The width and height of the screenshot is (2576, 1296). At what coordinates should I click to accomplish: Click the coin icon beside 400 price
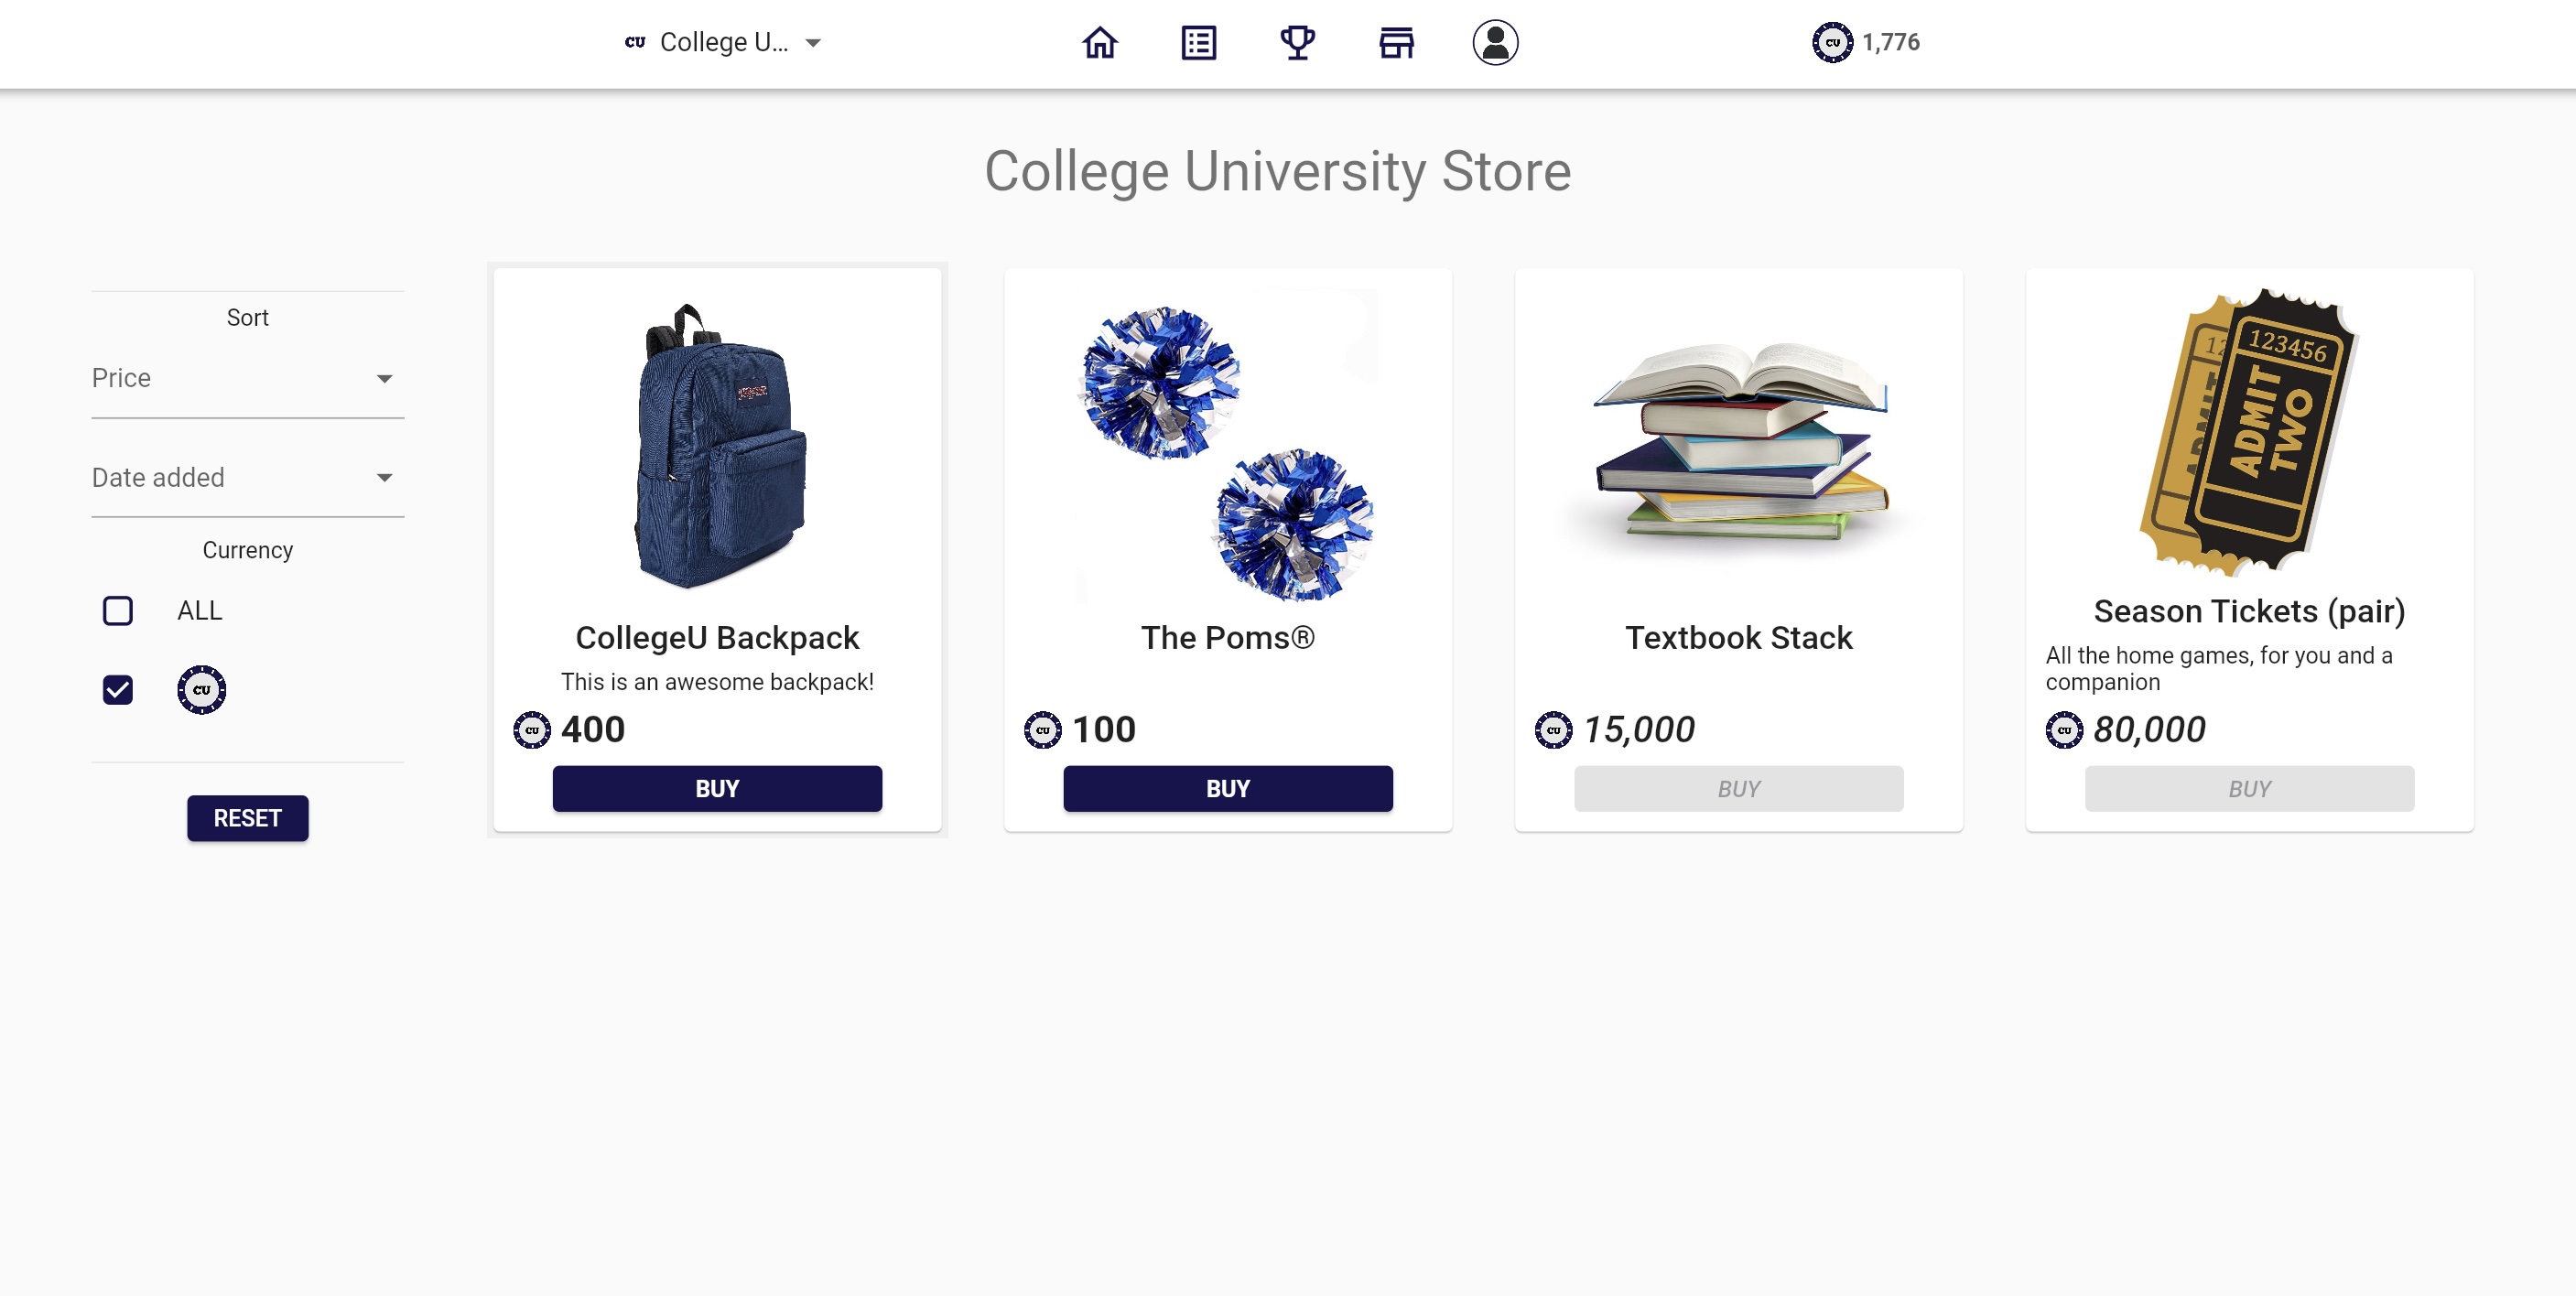[532, 730]
